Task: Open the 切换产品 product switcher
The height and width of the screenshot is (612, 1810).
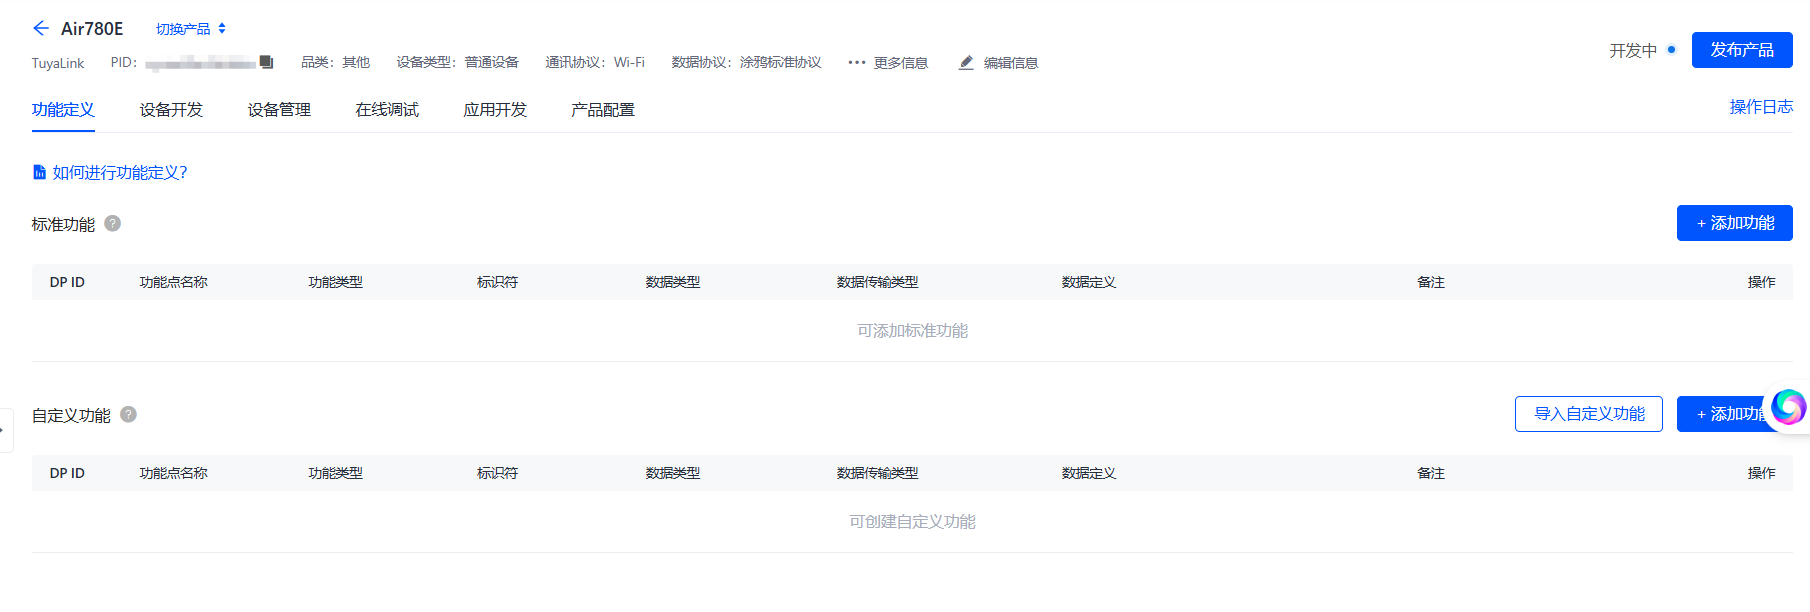Action: pos(191,29)
